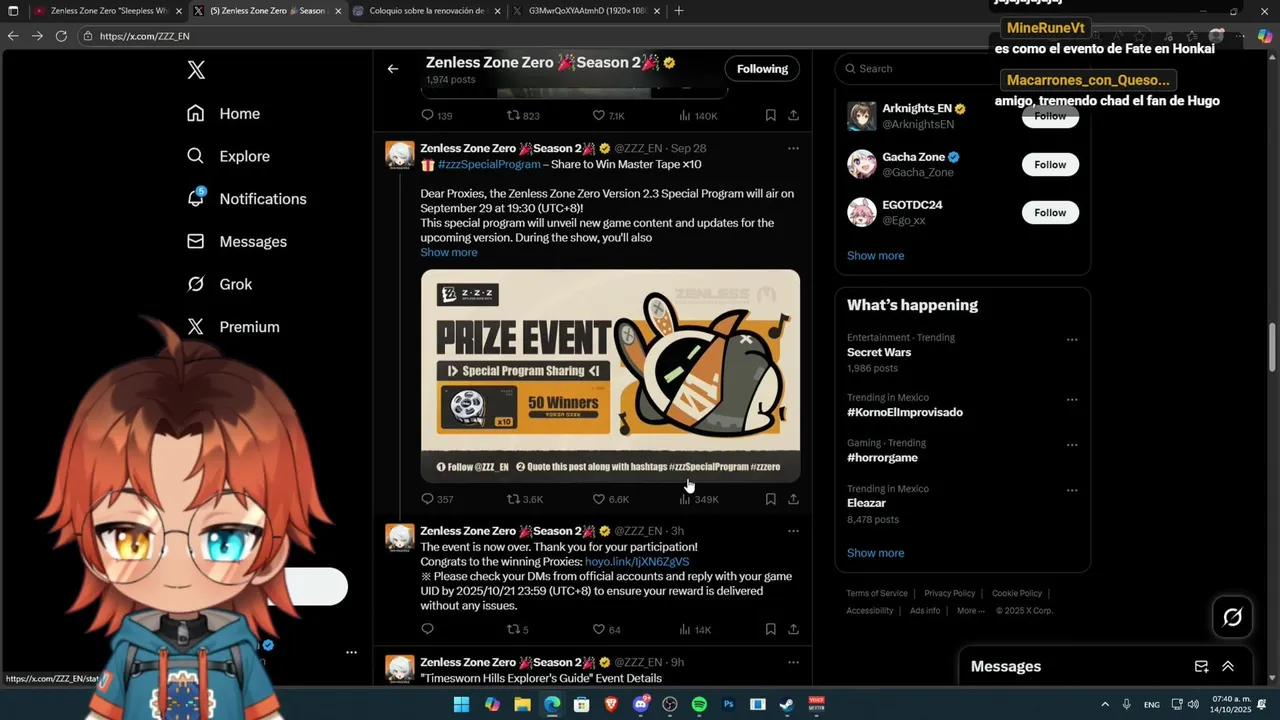The image size is (1280, 720).
Task: Open Spotify from the taskbar
Action: tap(699, 705)
